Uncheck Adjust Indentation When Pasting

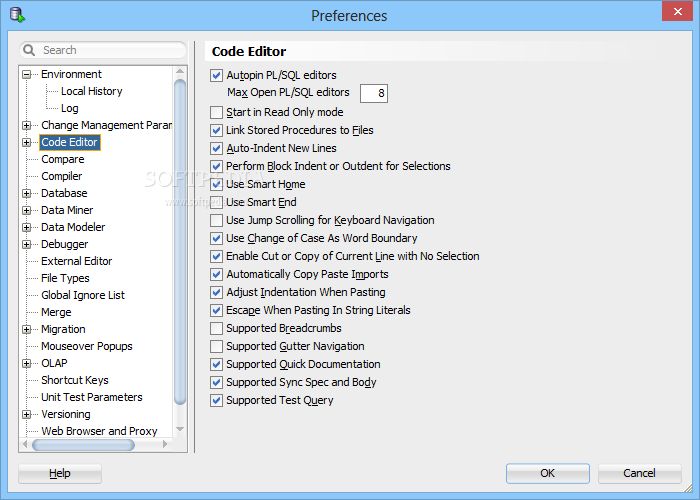click(x=217, y=292)
